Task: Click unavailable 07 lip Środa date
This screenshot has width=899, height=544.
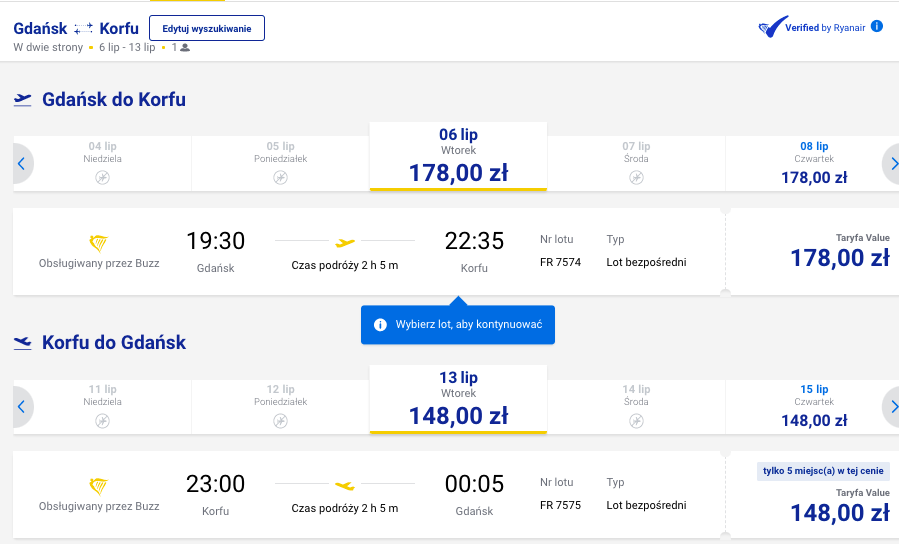Action: click(636, 163)
